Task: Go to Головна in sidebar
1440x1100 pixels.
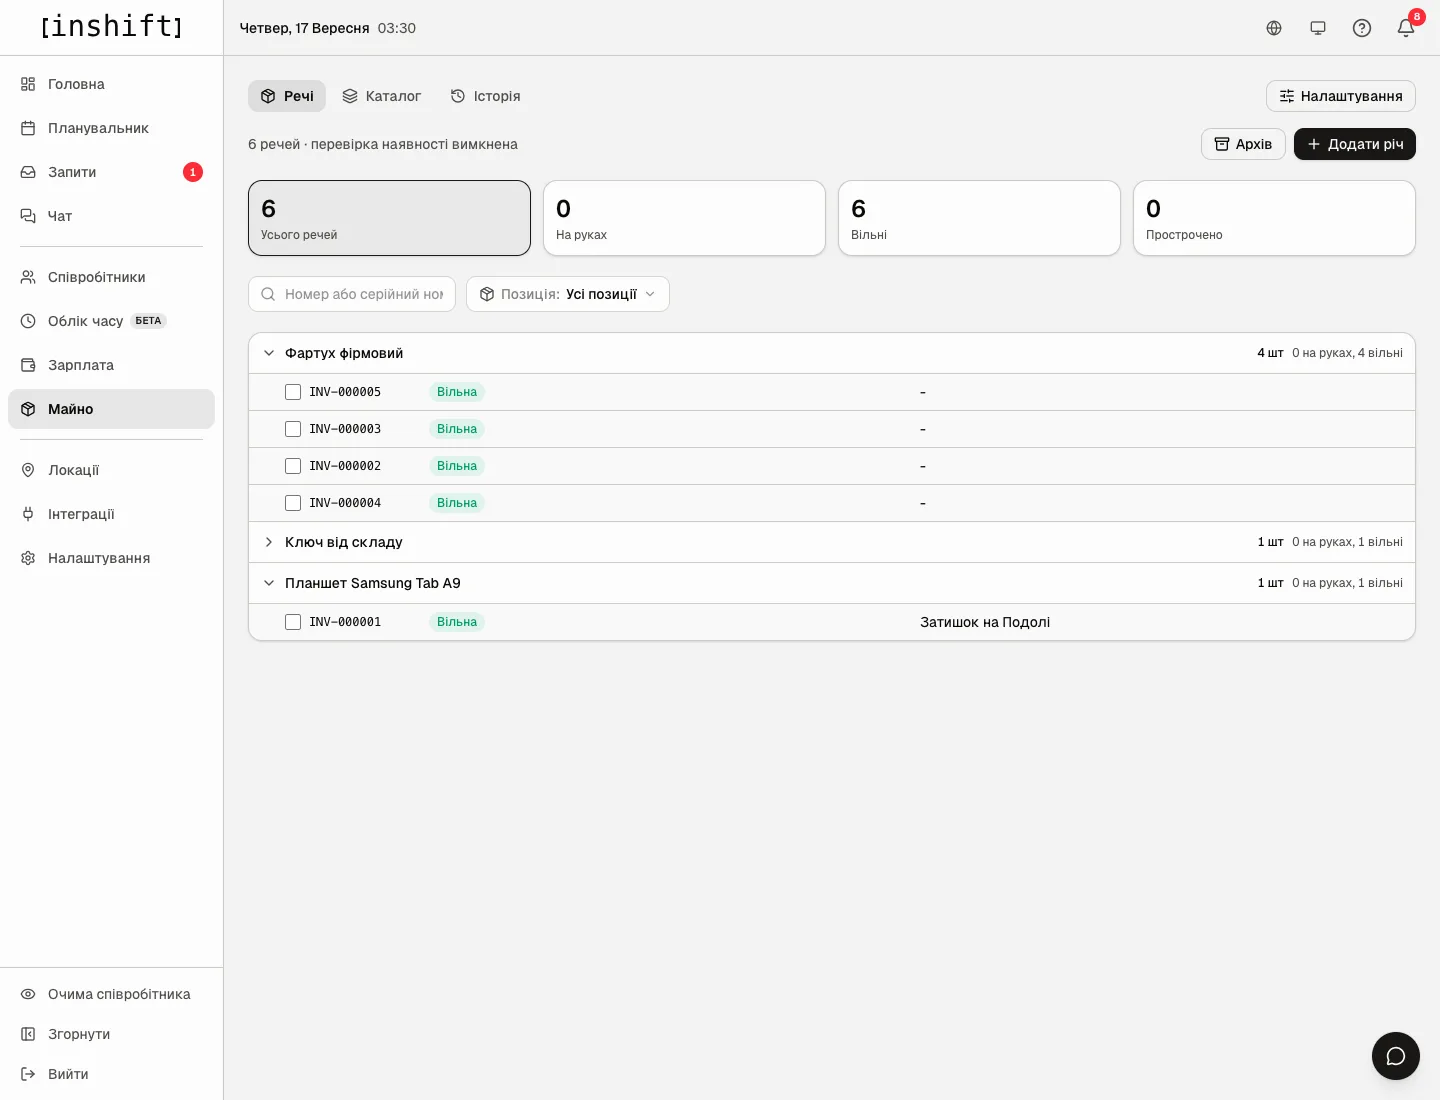Action: [111, 84]
